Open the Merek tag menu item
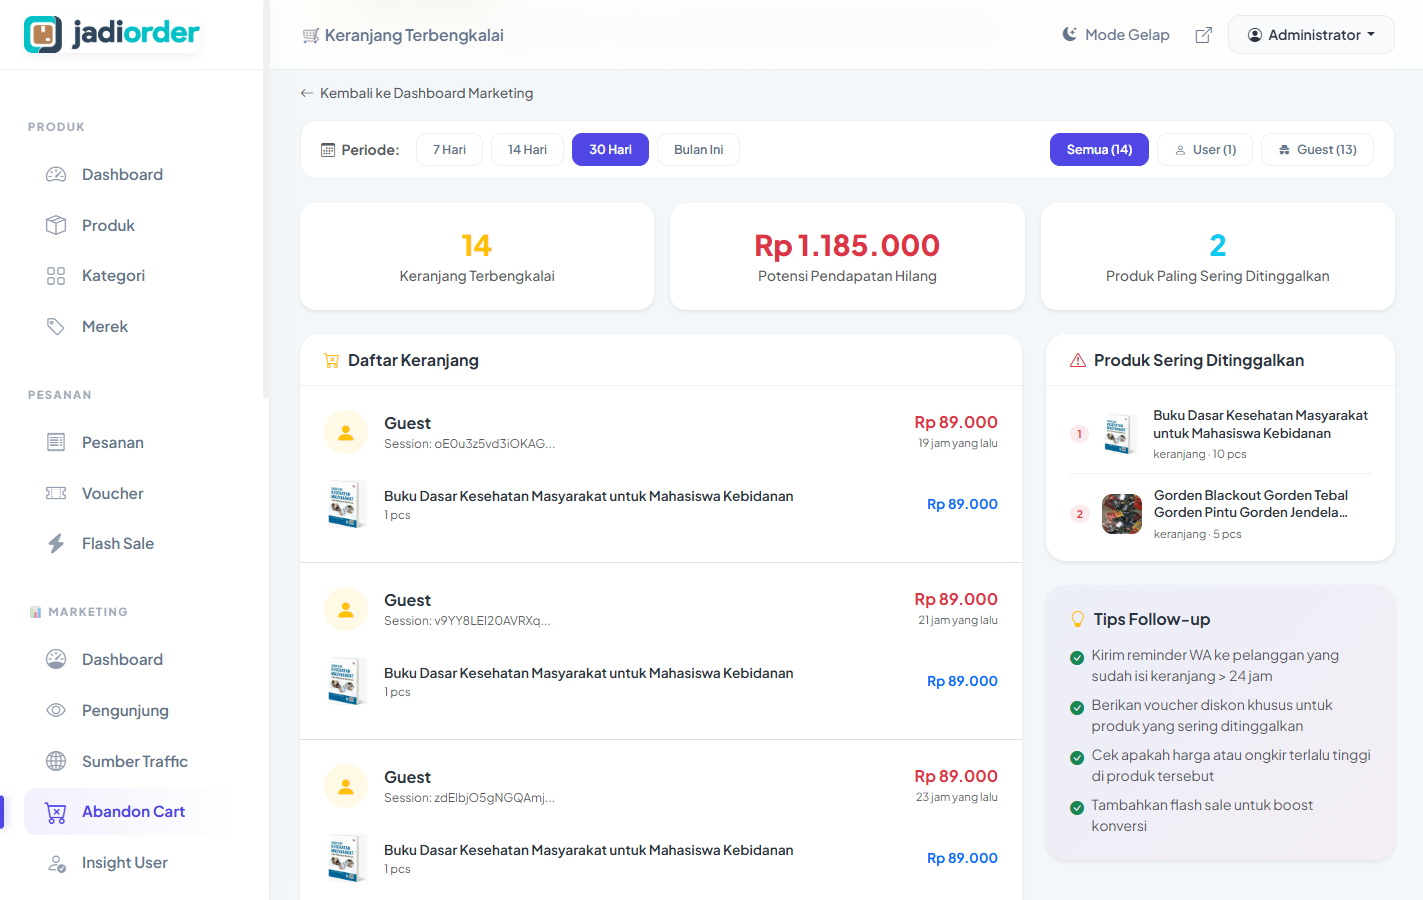The height and width of the screenshot is (900, 1423). 104,327
